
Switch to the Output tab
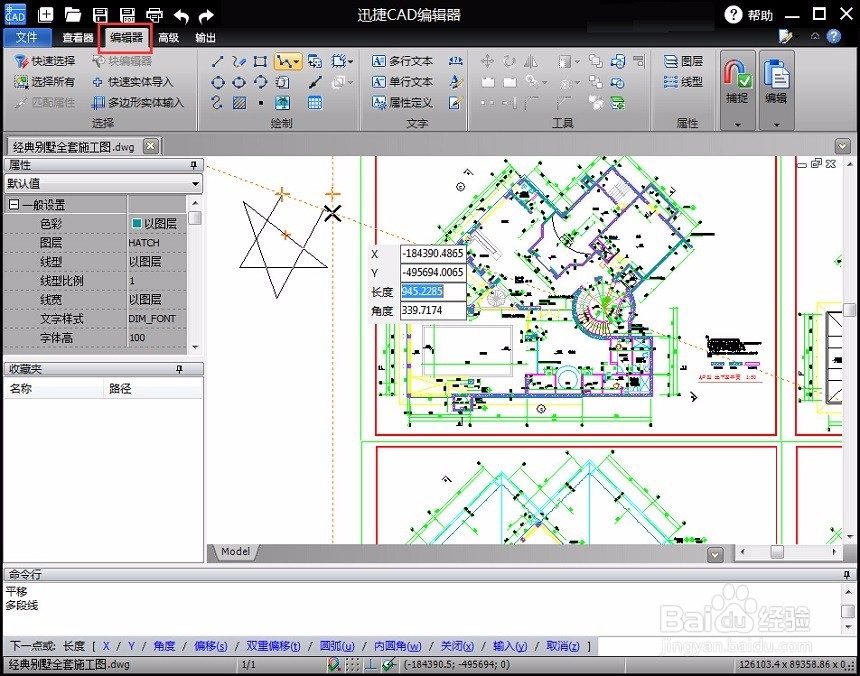click(205, 37)
